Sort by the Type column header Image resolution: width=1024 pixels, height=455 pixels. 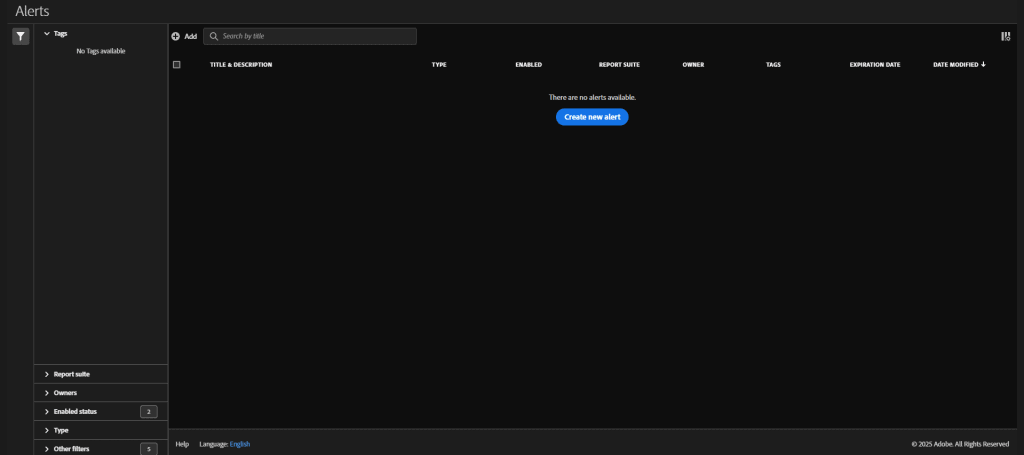[439, 65]
